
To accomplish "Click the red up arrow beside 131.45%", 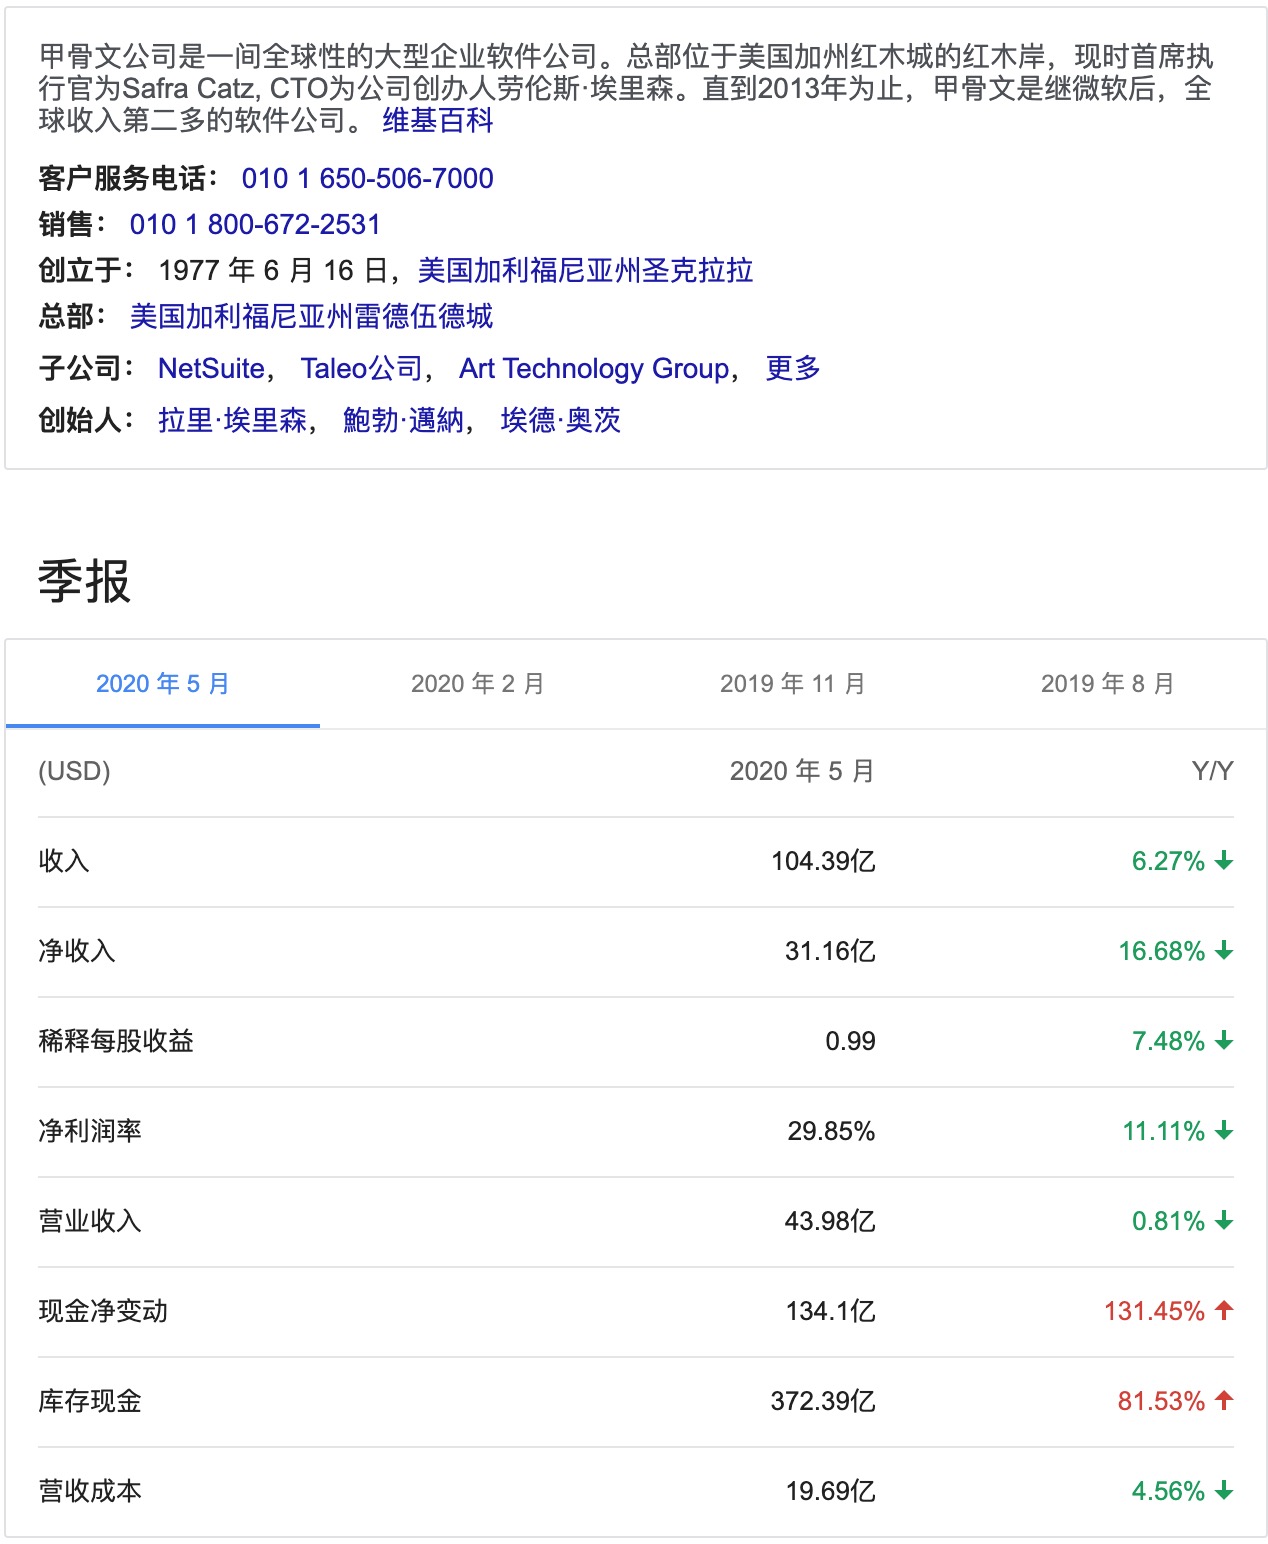I will (x=1224, y=1311).
